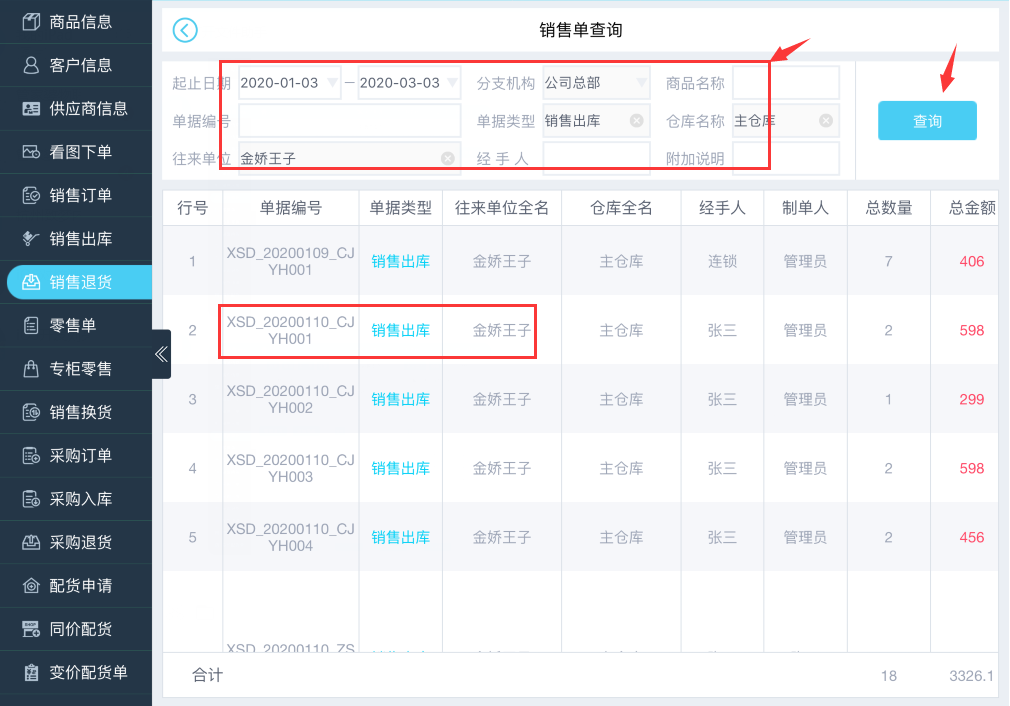1010x706 pixels.
Task: Click the 供应商信息 card icon
Action: pyautogui.click(x=31, y=109)
